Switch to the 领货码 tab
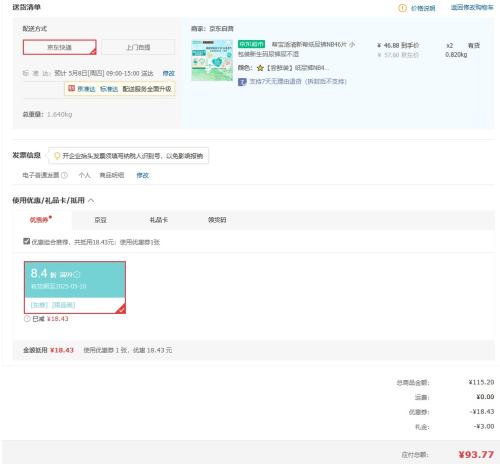500x464 pixels. [x=217, y=220]
